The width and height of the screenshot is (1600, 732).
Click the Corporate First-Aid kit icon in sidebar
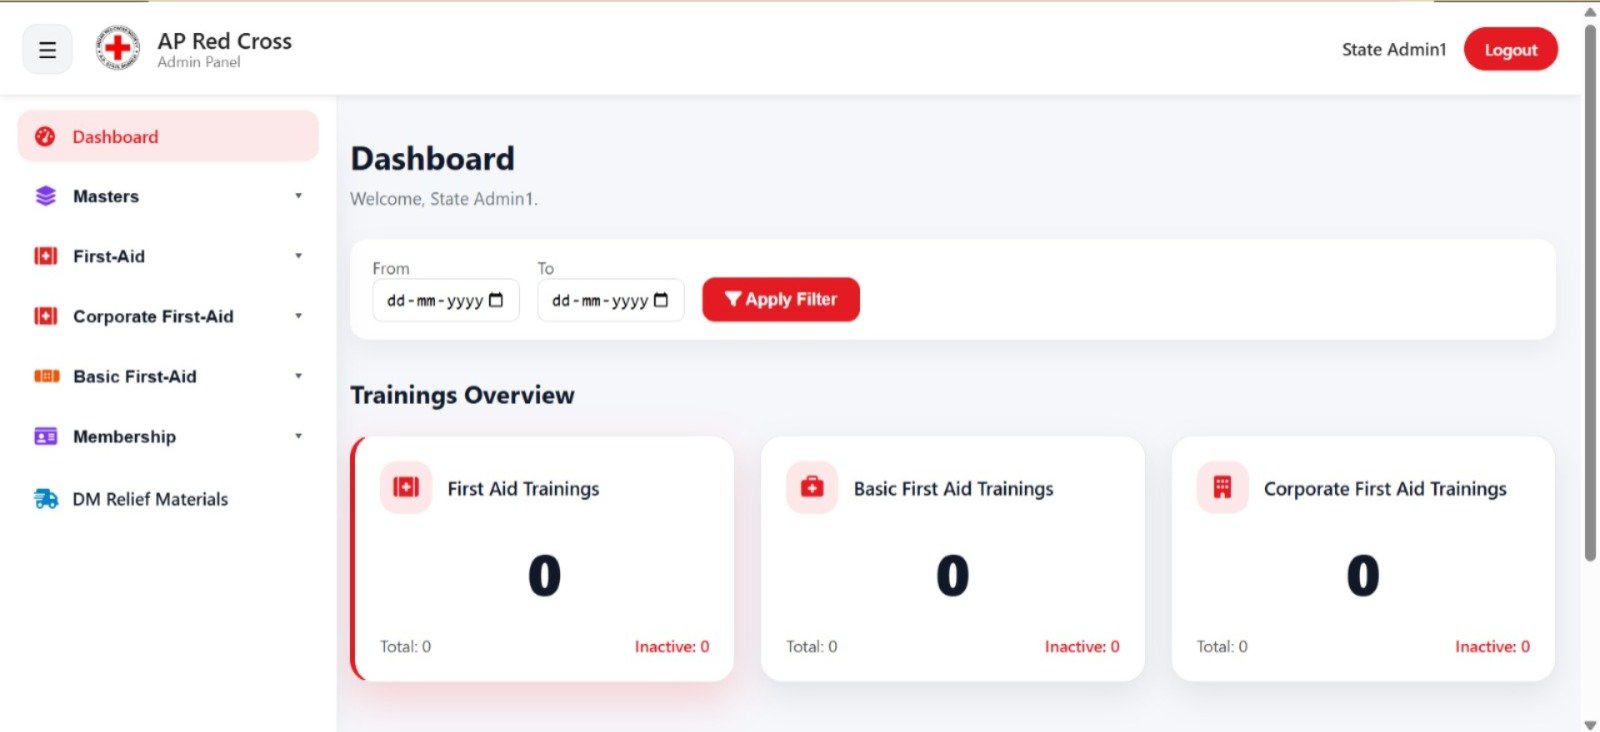tap(46, 316)
